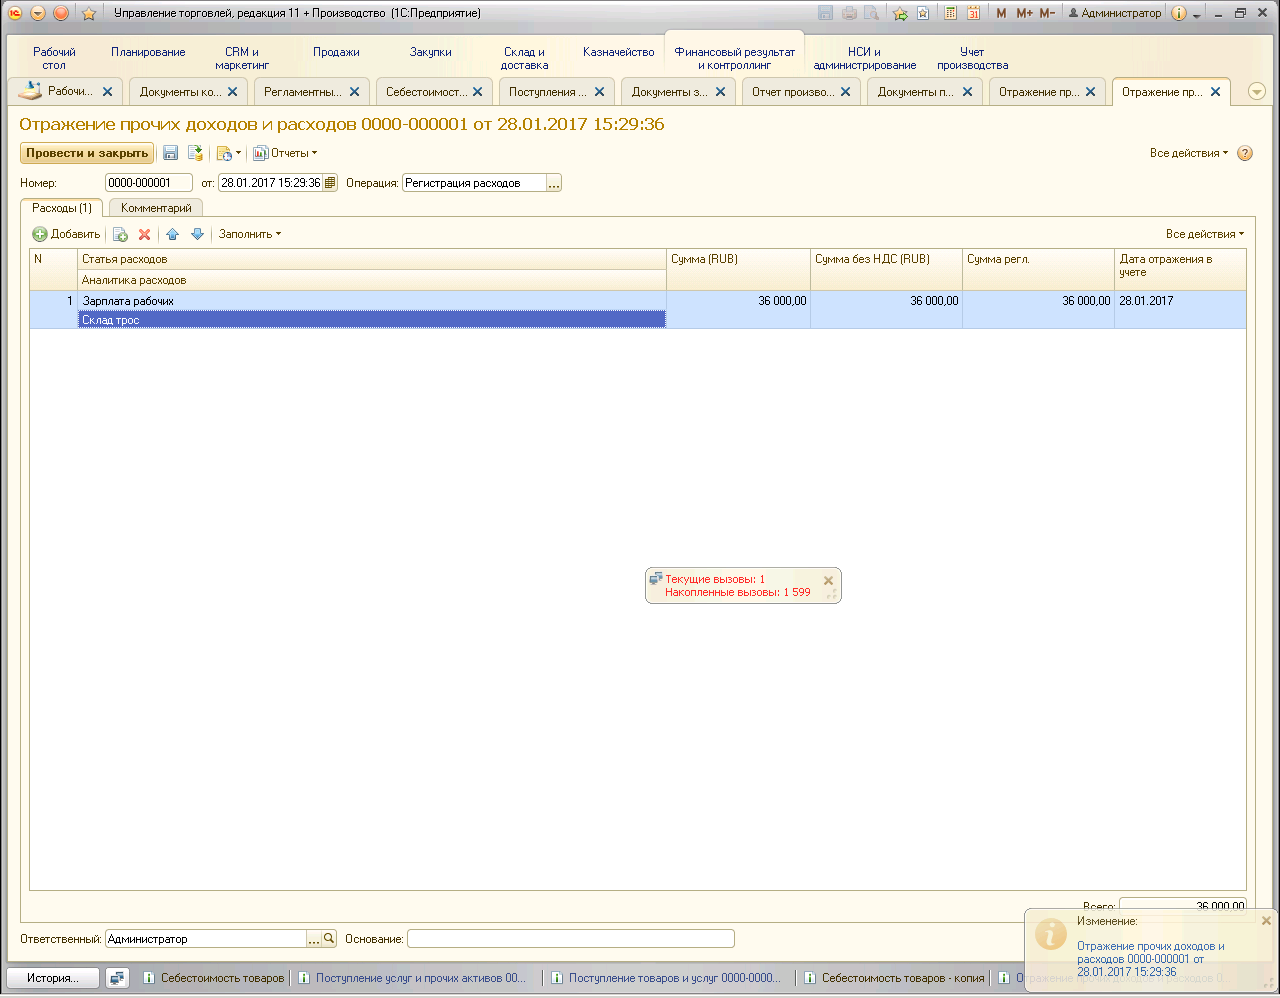Open the calendar icon in title bar
1280x998 pixels.
click(973, 13)
